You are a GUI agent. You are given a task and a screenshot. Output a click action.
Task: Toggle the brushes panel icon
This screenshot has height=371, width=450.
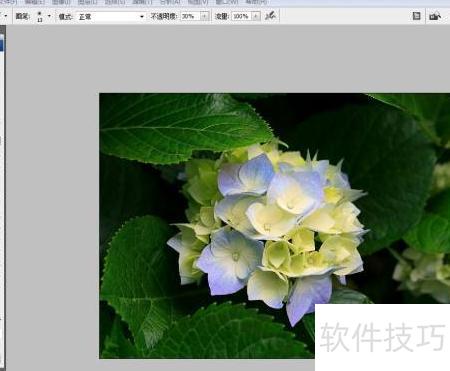pos(416,16)
